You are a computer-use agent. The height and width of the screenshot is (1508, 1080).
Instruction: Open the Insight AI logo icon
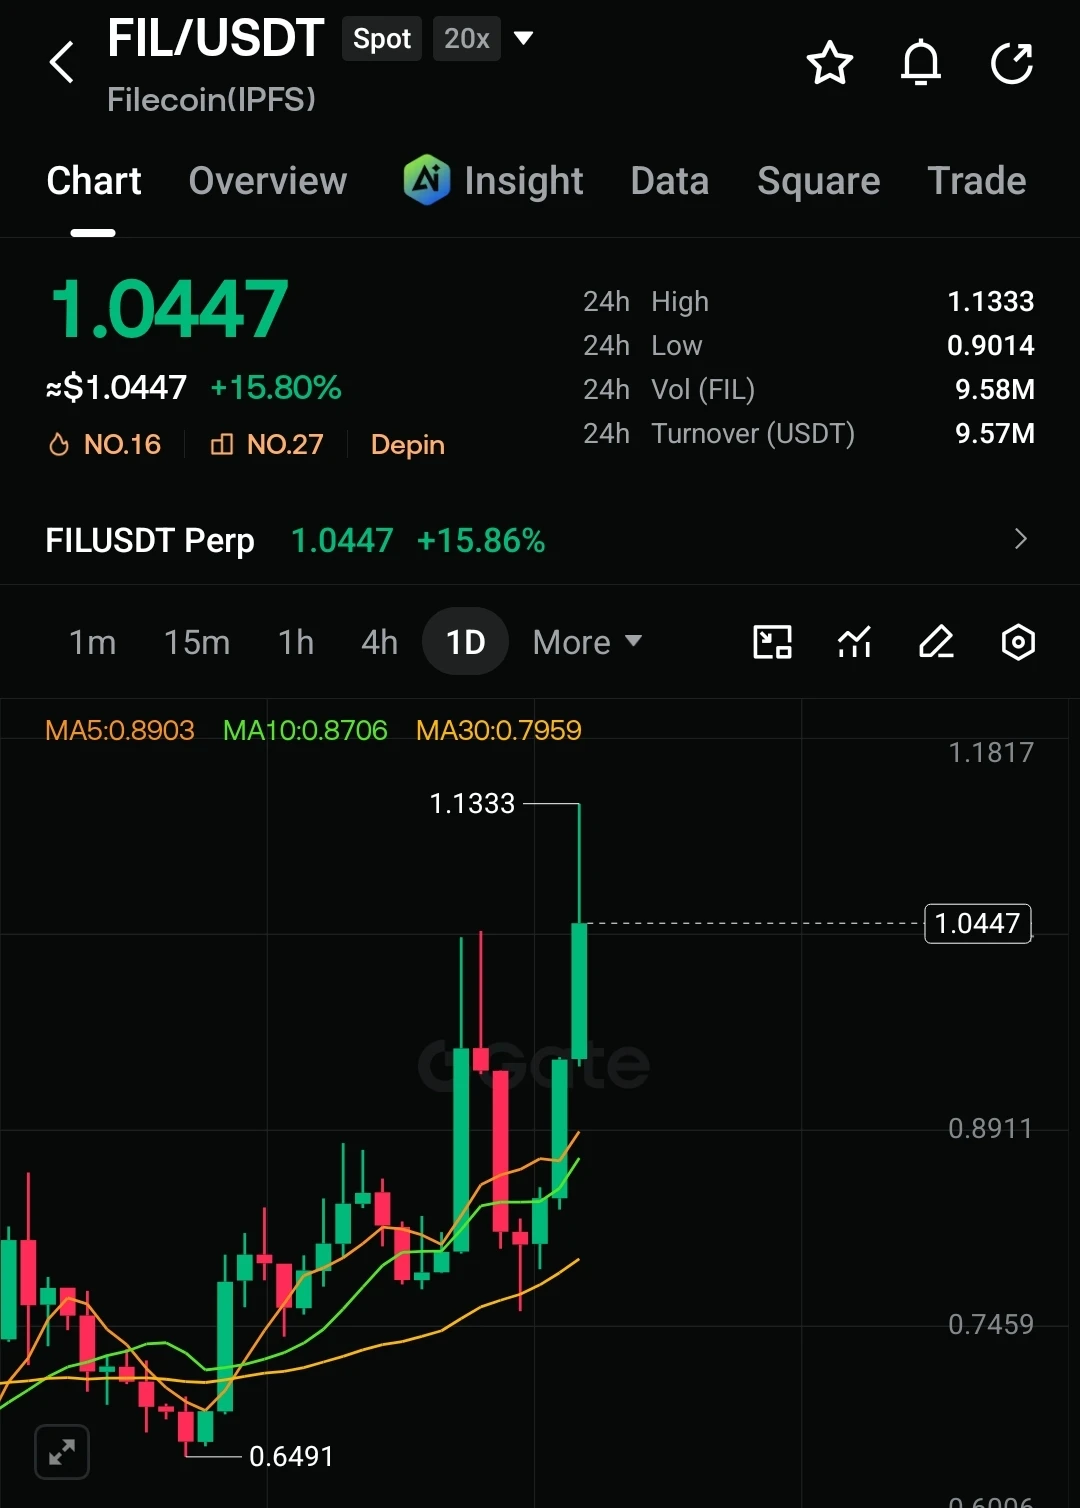[x=426, y=180]
